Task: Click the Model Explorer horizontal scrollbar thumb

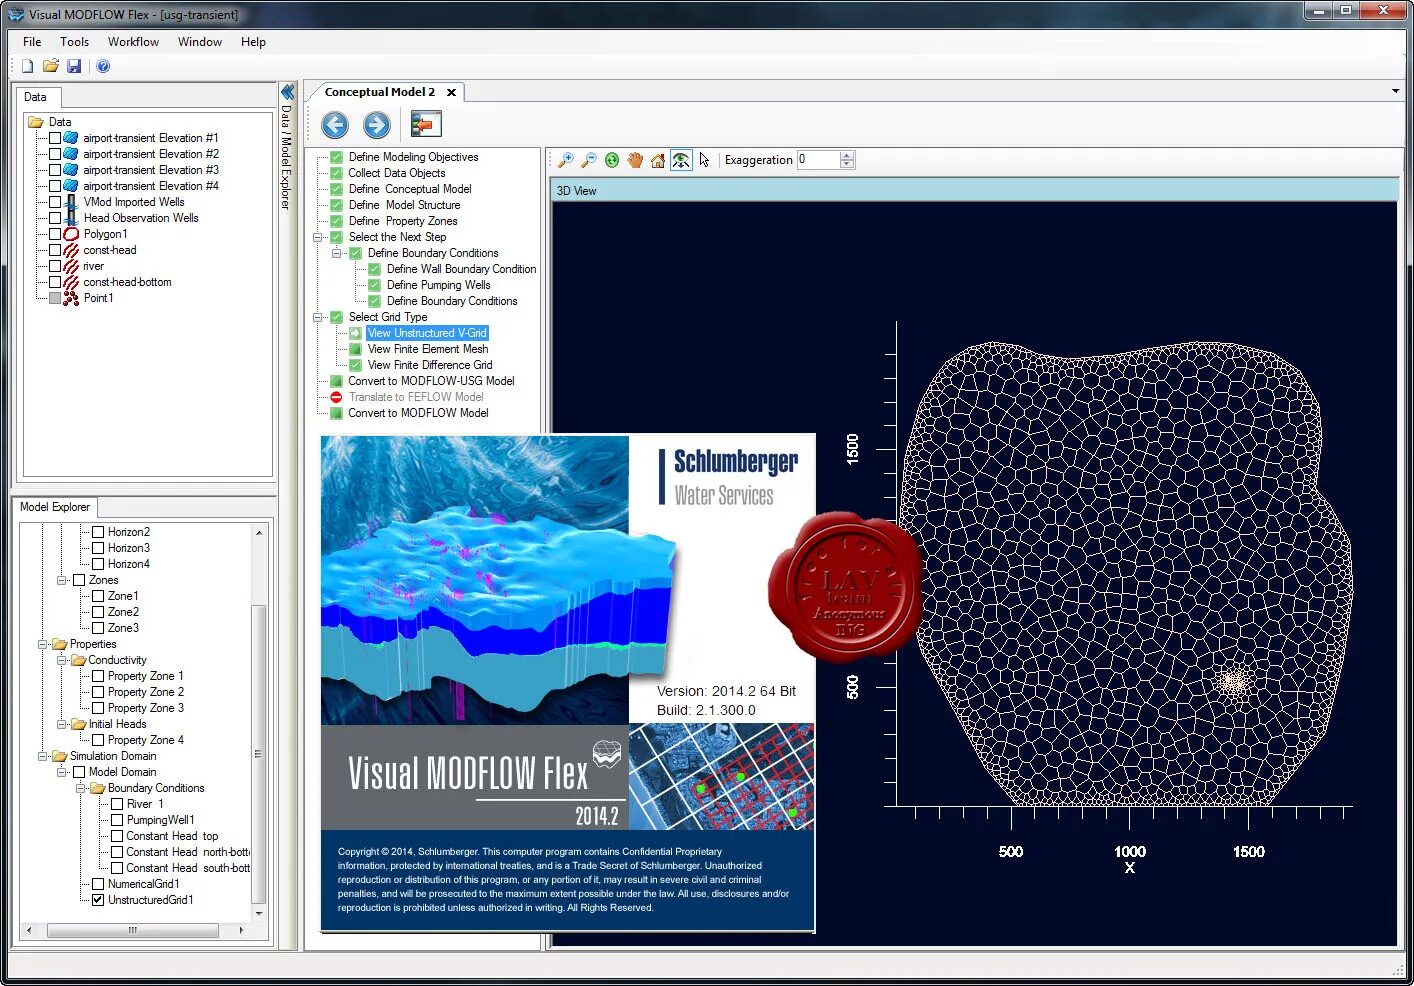Action: coord(132,930)
